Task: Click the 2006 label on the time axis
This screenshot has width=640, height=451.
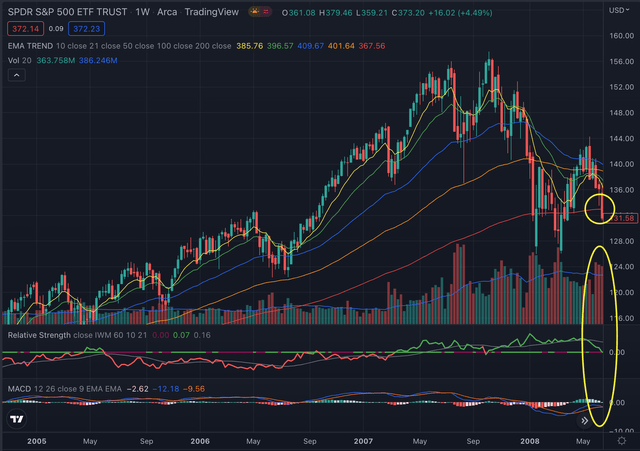Action: pos(200,441)
